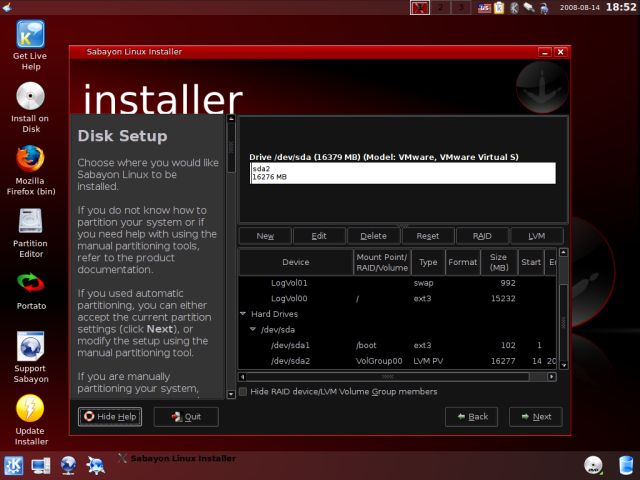
Task: Click the My Computer panel icon
Action: (x=41, y=466)
